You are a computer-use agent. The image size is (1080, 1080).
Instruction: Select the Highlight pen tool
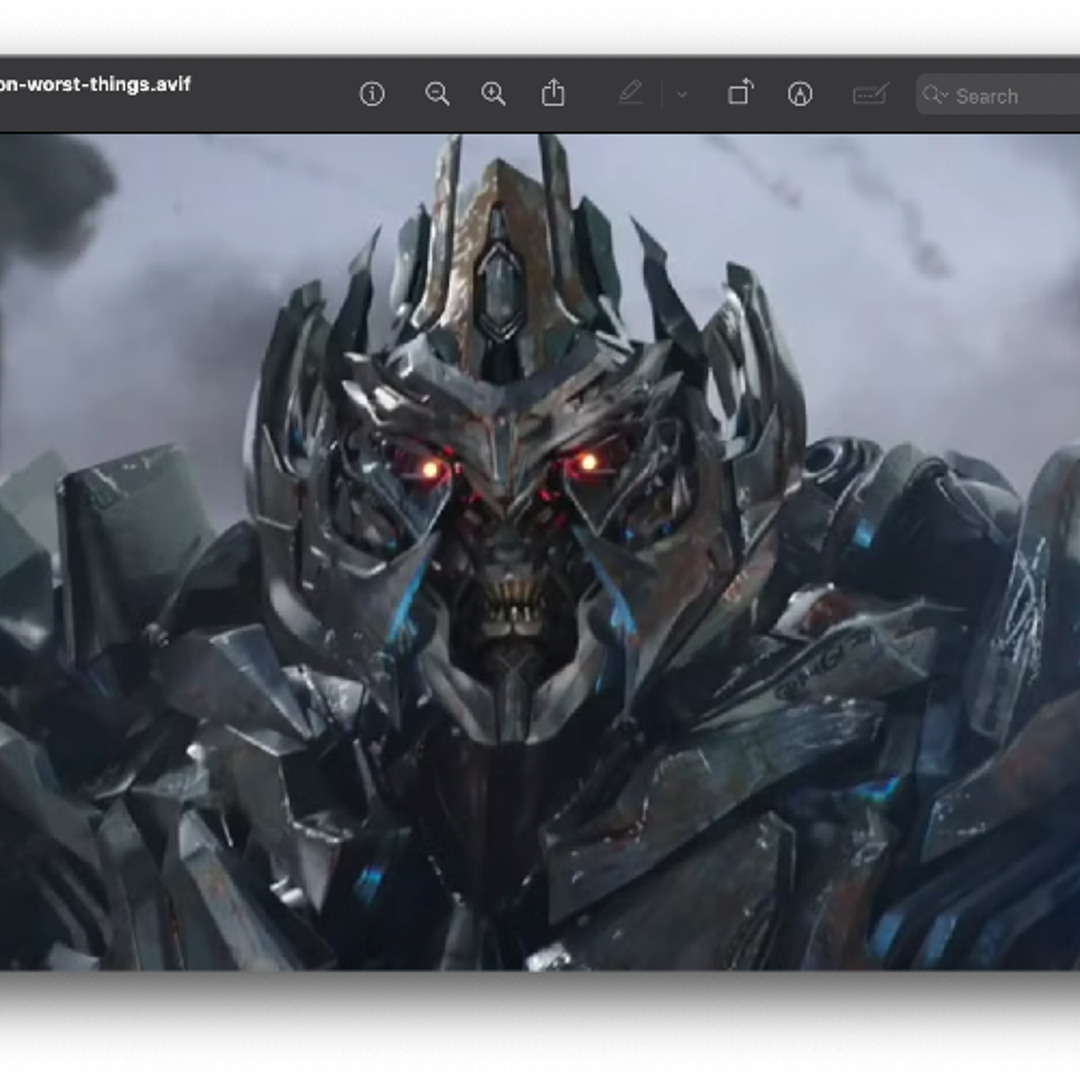630,94
